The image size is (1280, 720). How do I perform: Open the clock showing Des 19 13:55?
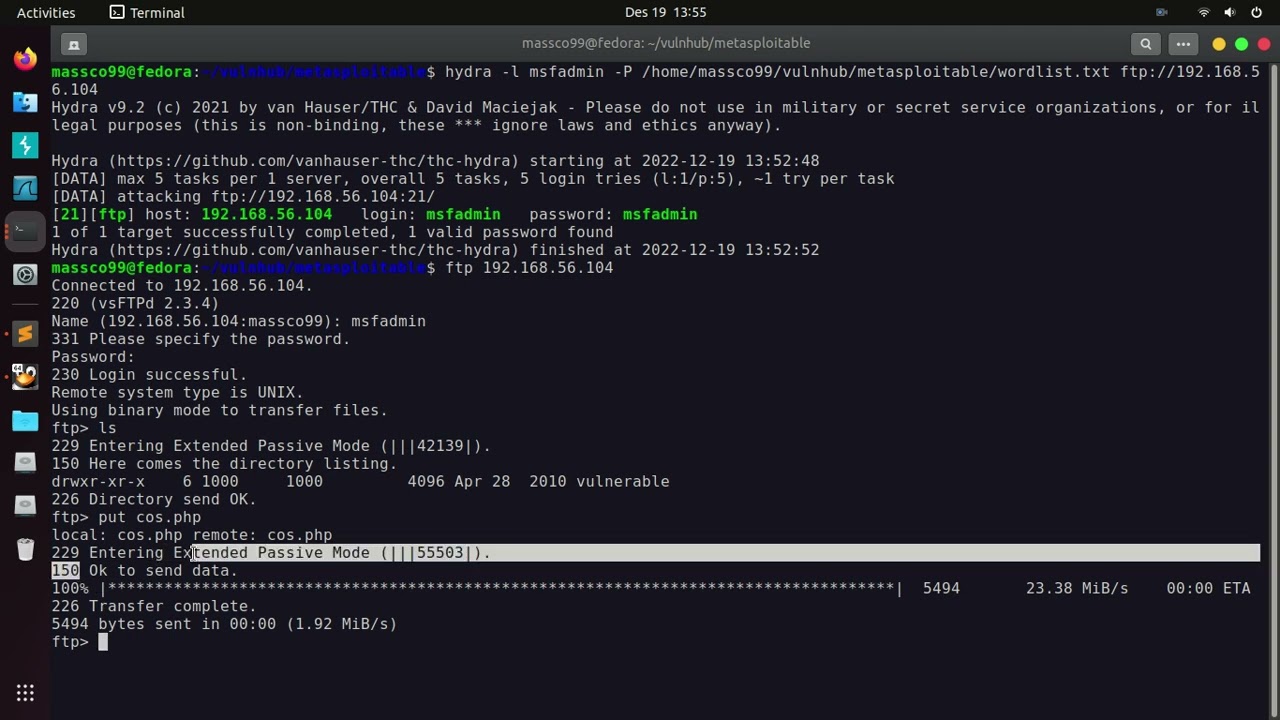[x=666, y=12]
